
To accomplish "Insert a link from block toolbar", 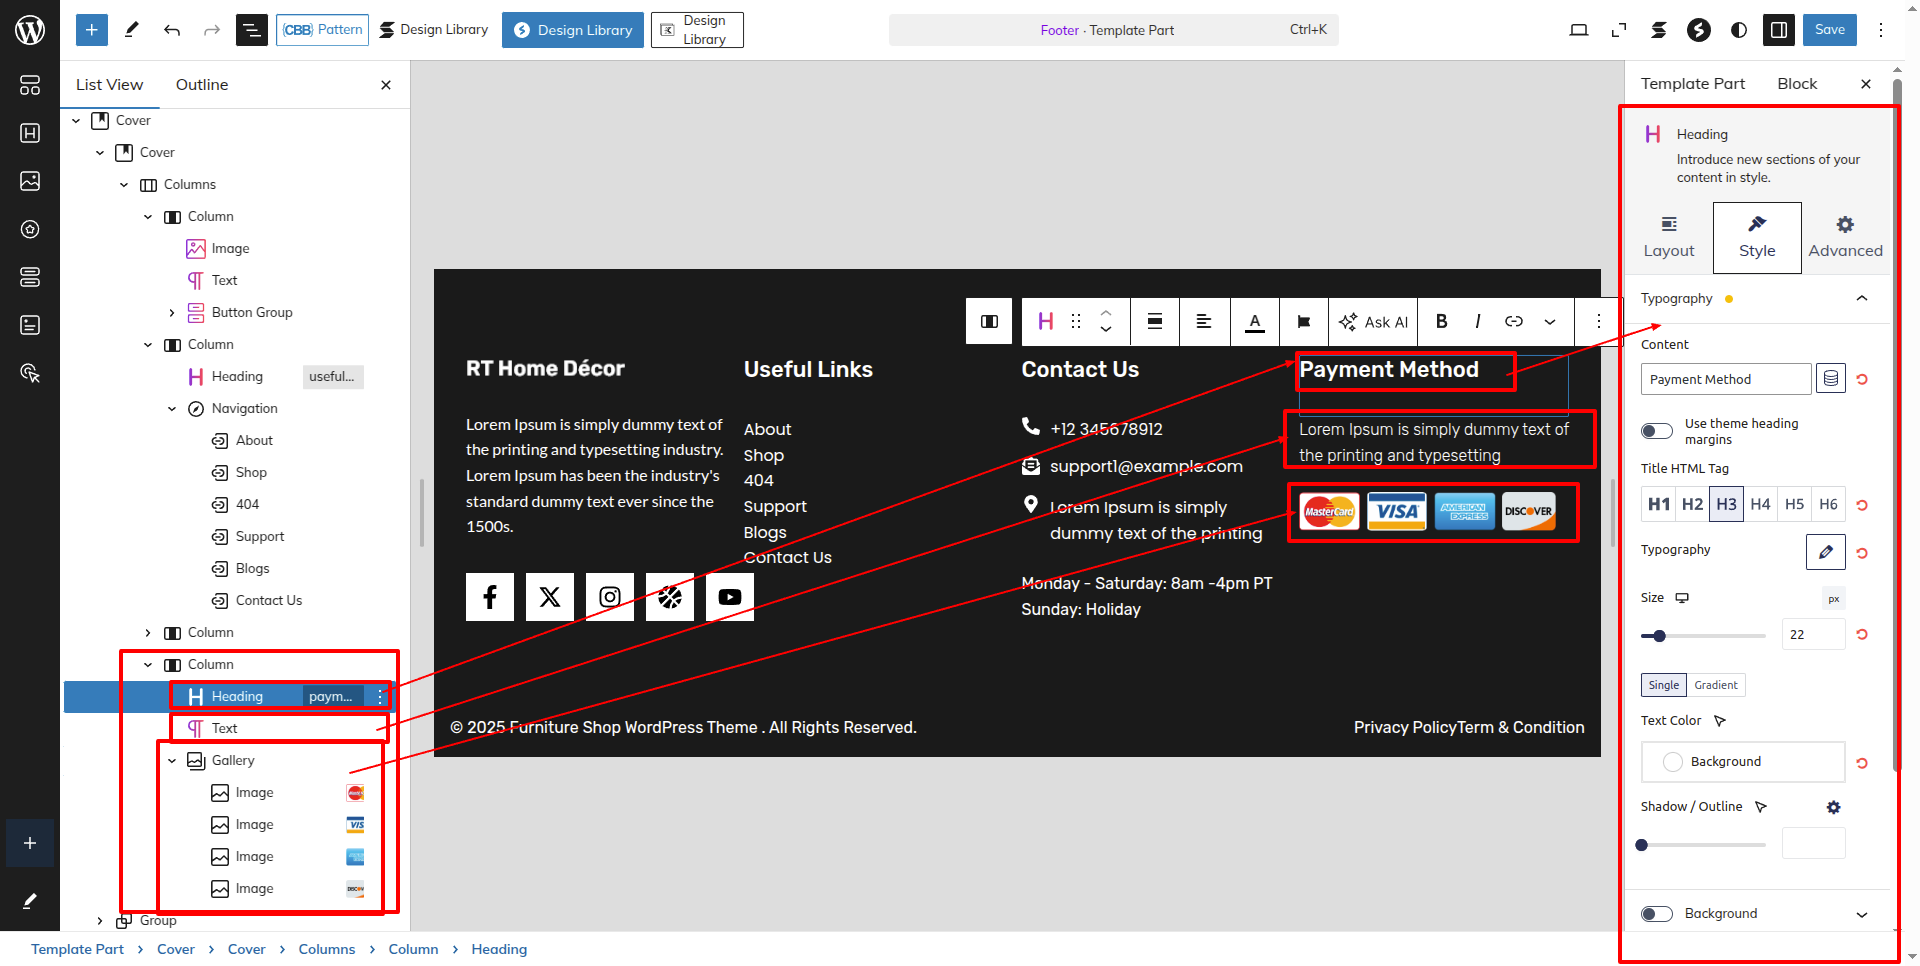I will coord(1514,321).
